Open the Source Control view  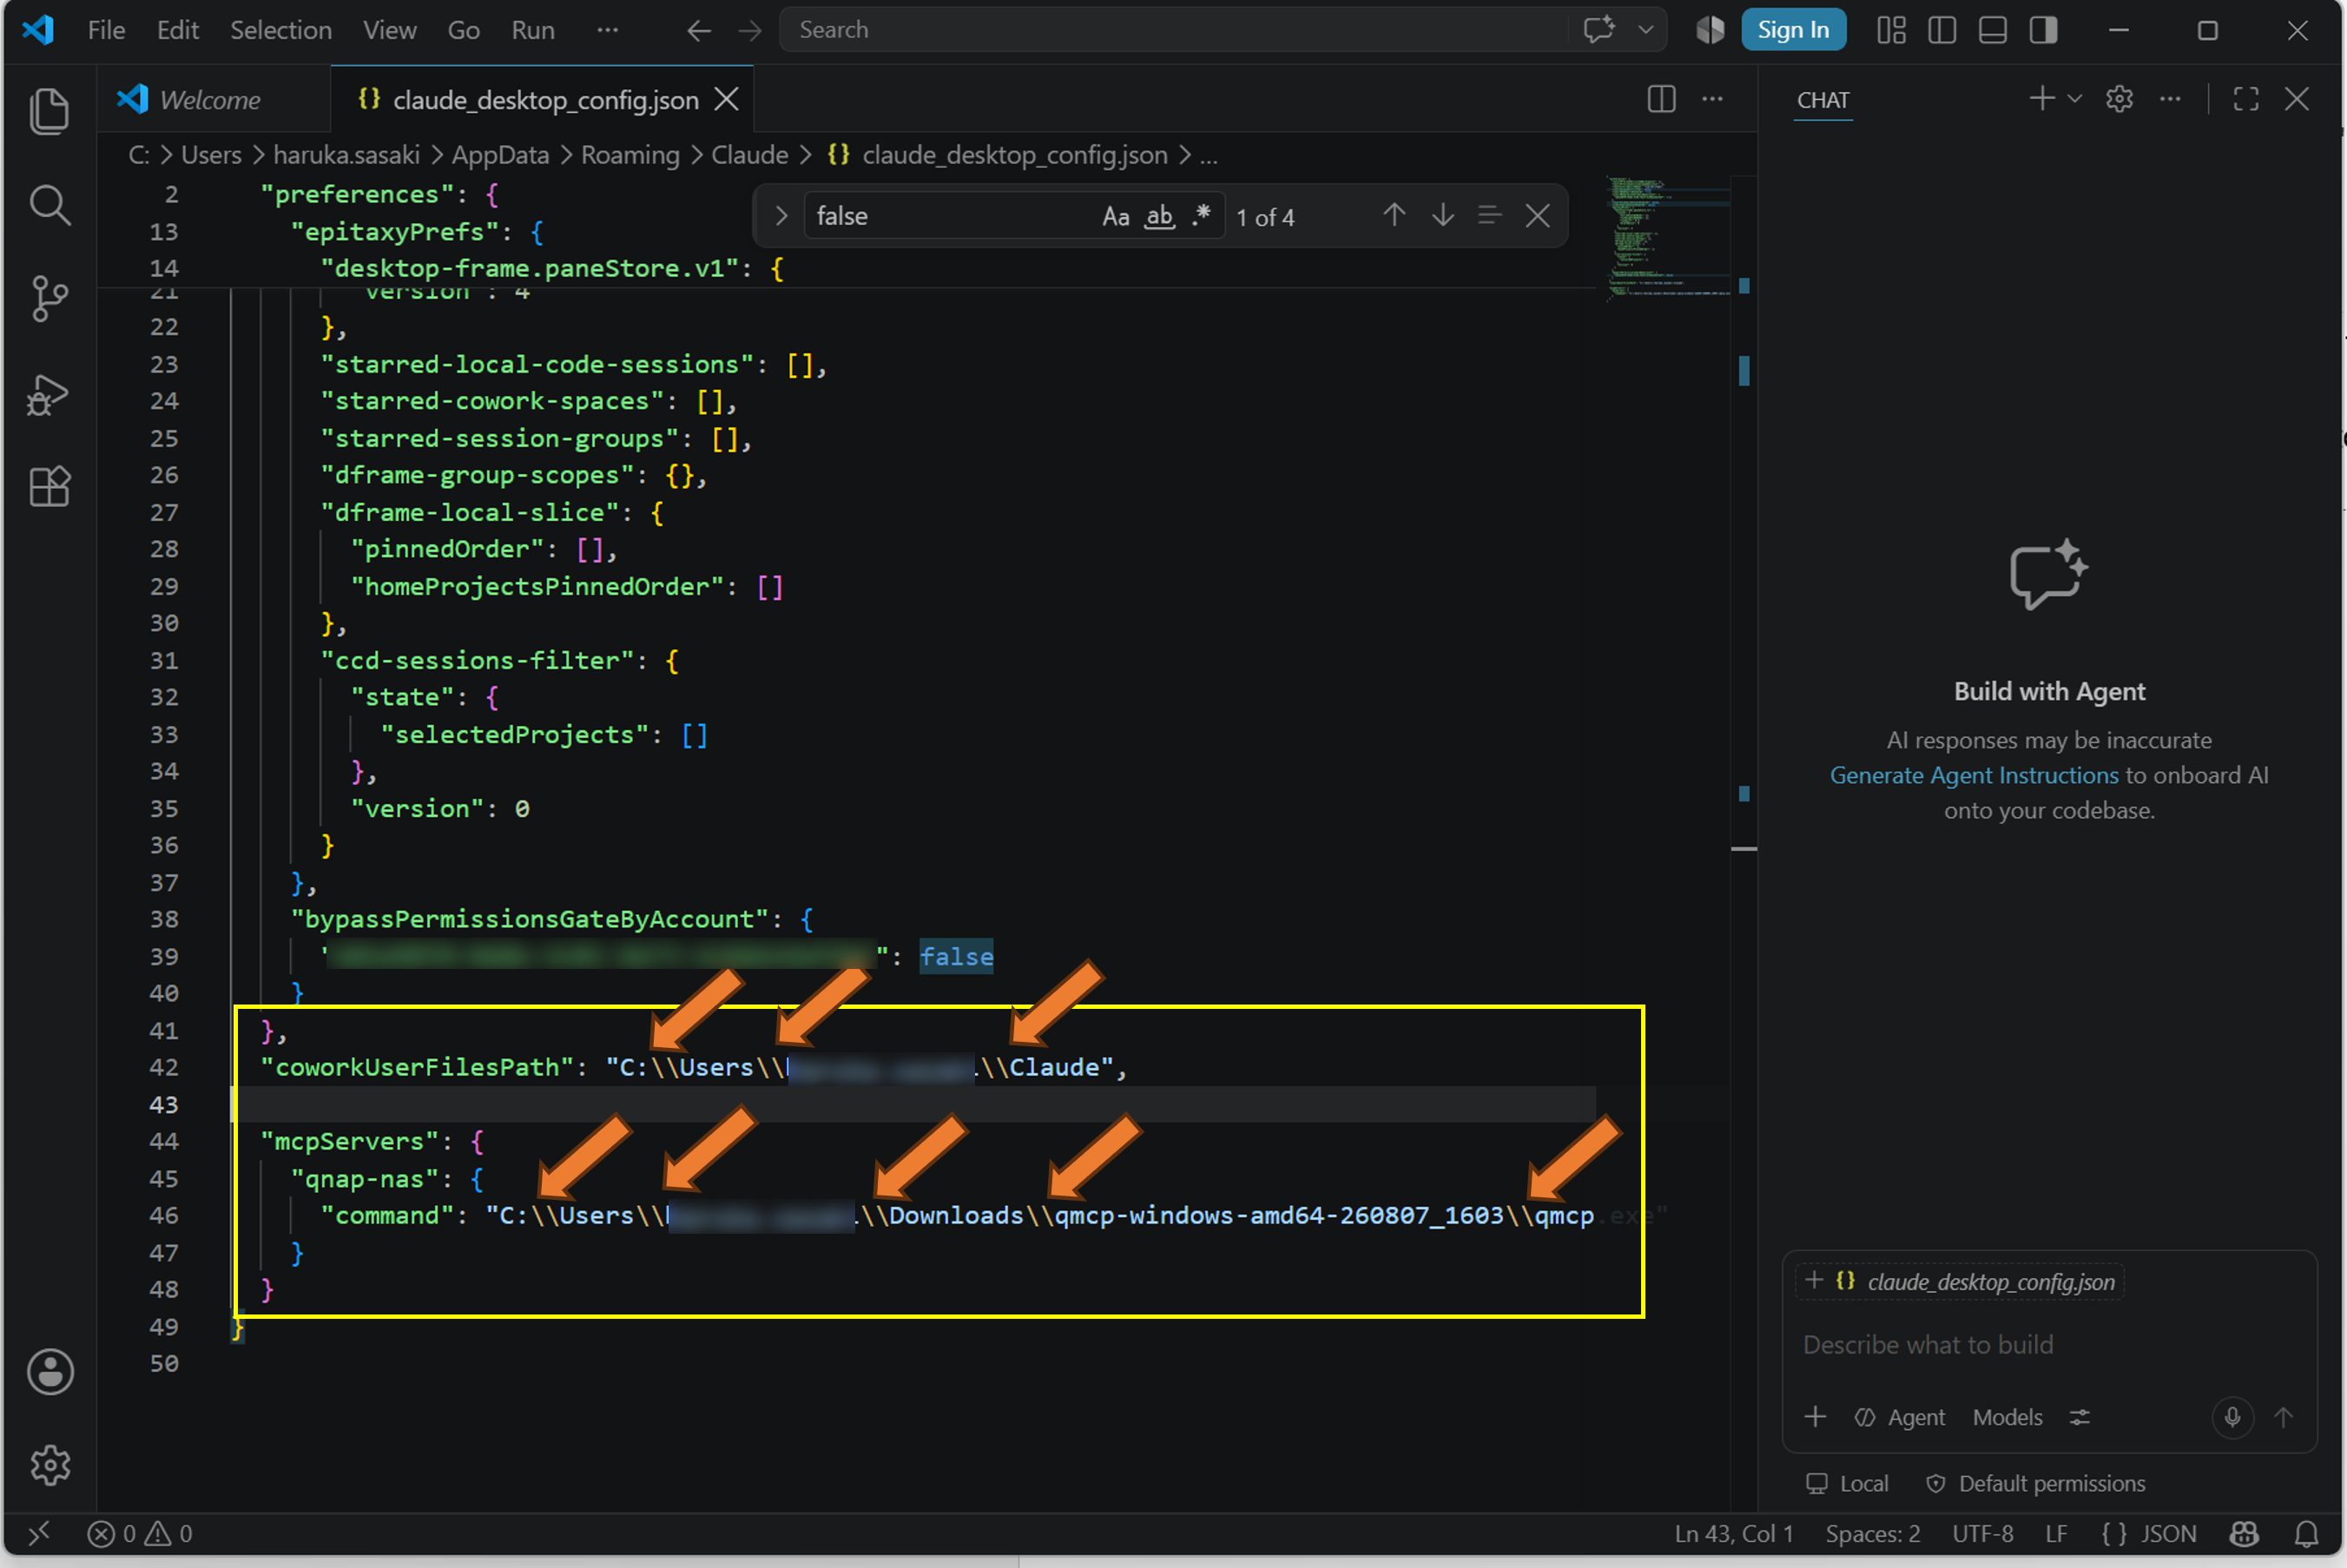(49, 298)
